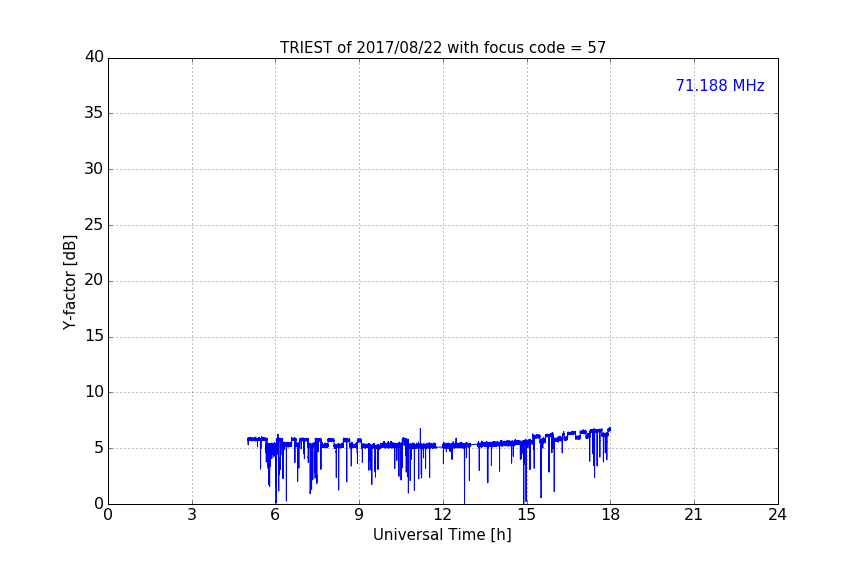Click the Universal Time [h] axis label

pos(442,535)
